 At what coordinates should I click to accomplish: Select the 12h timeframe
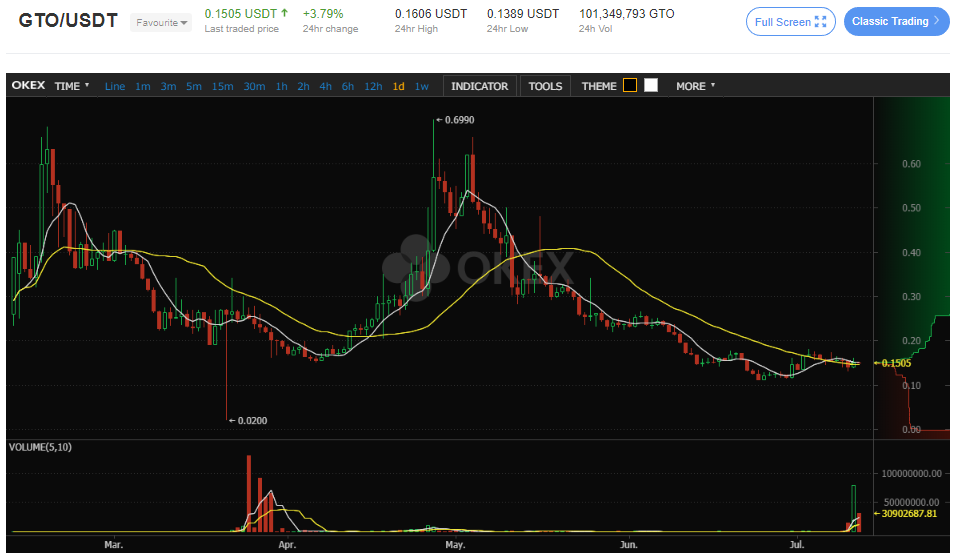(373, 86)
